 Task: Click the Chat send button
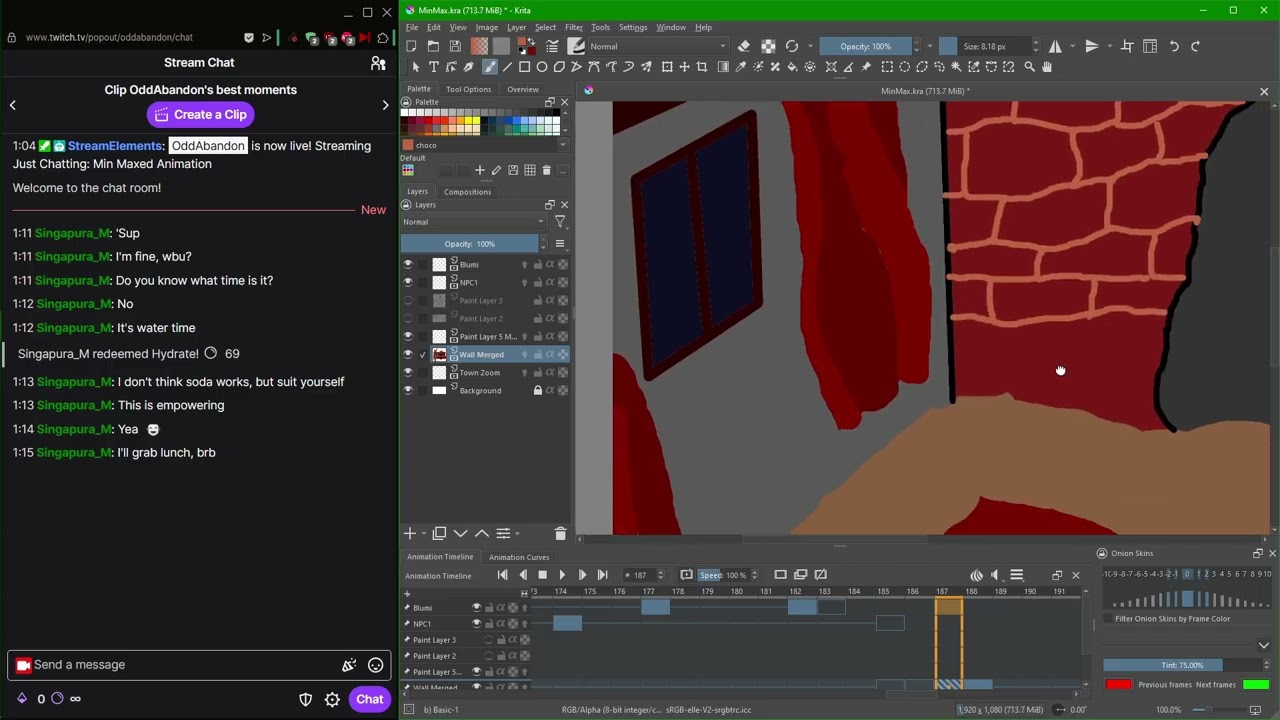(369, 700)
